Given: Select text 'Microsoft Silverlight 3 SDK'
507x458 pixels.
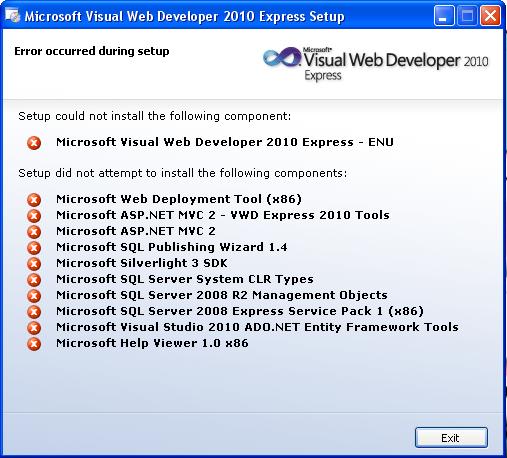Looking at the screenshot, I should [142, 263].
